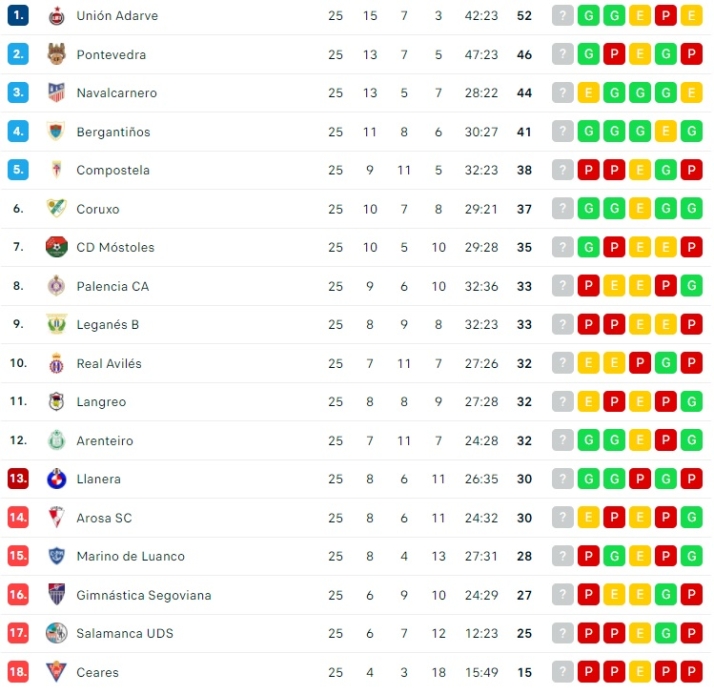Click the CD Móstoles crest icon
714x694 pixels.
[x=56, y=247]
